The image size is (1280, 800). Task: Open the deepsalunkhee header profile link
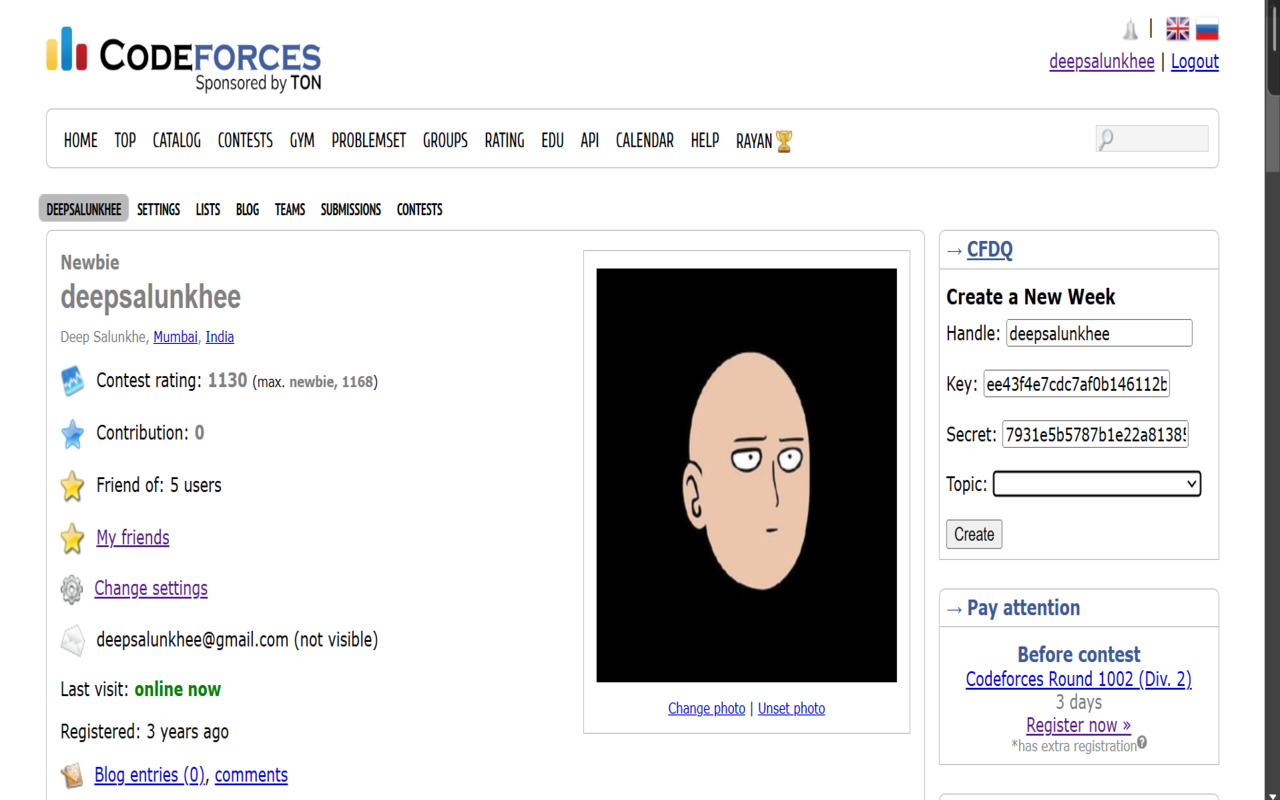click(1102, 62)
